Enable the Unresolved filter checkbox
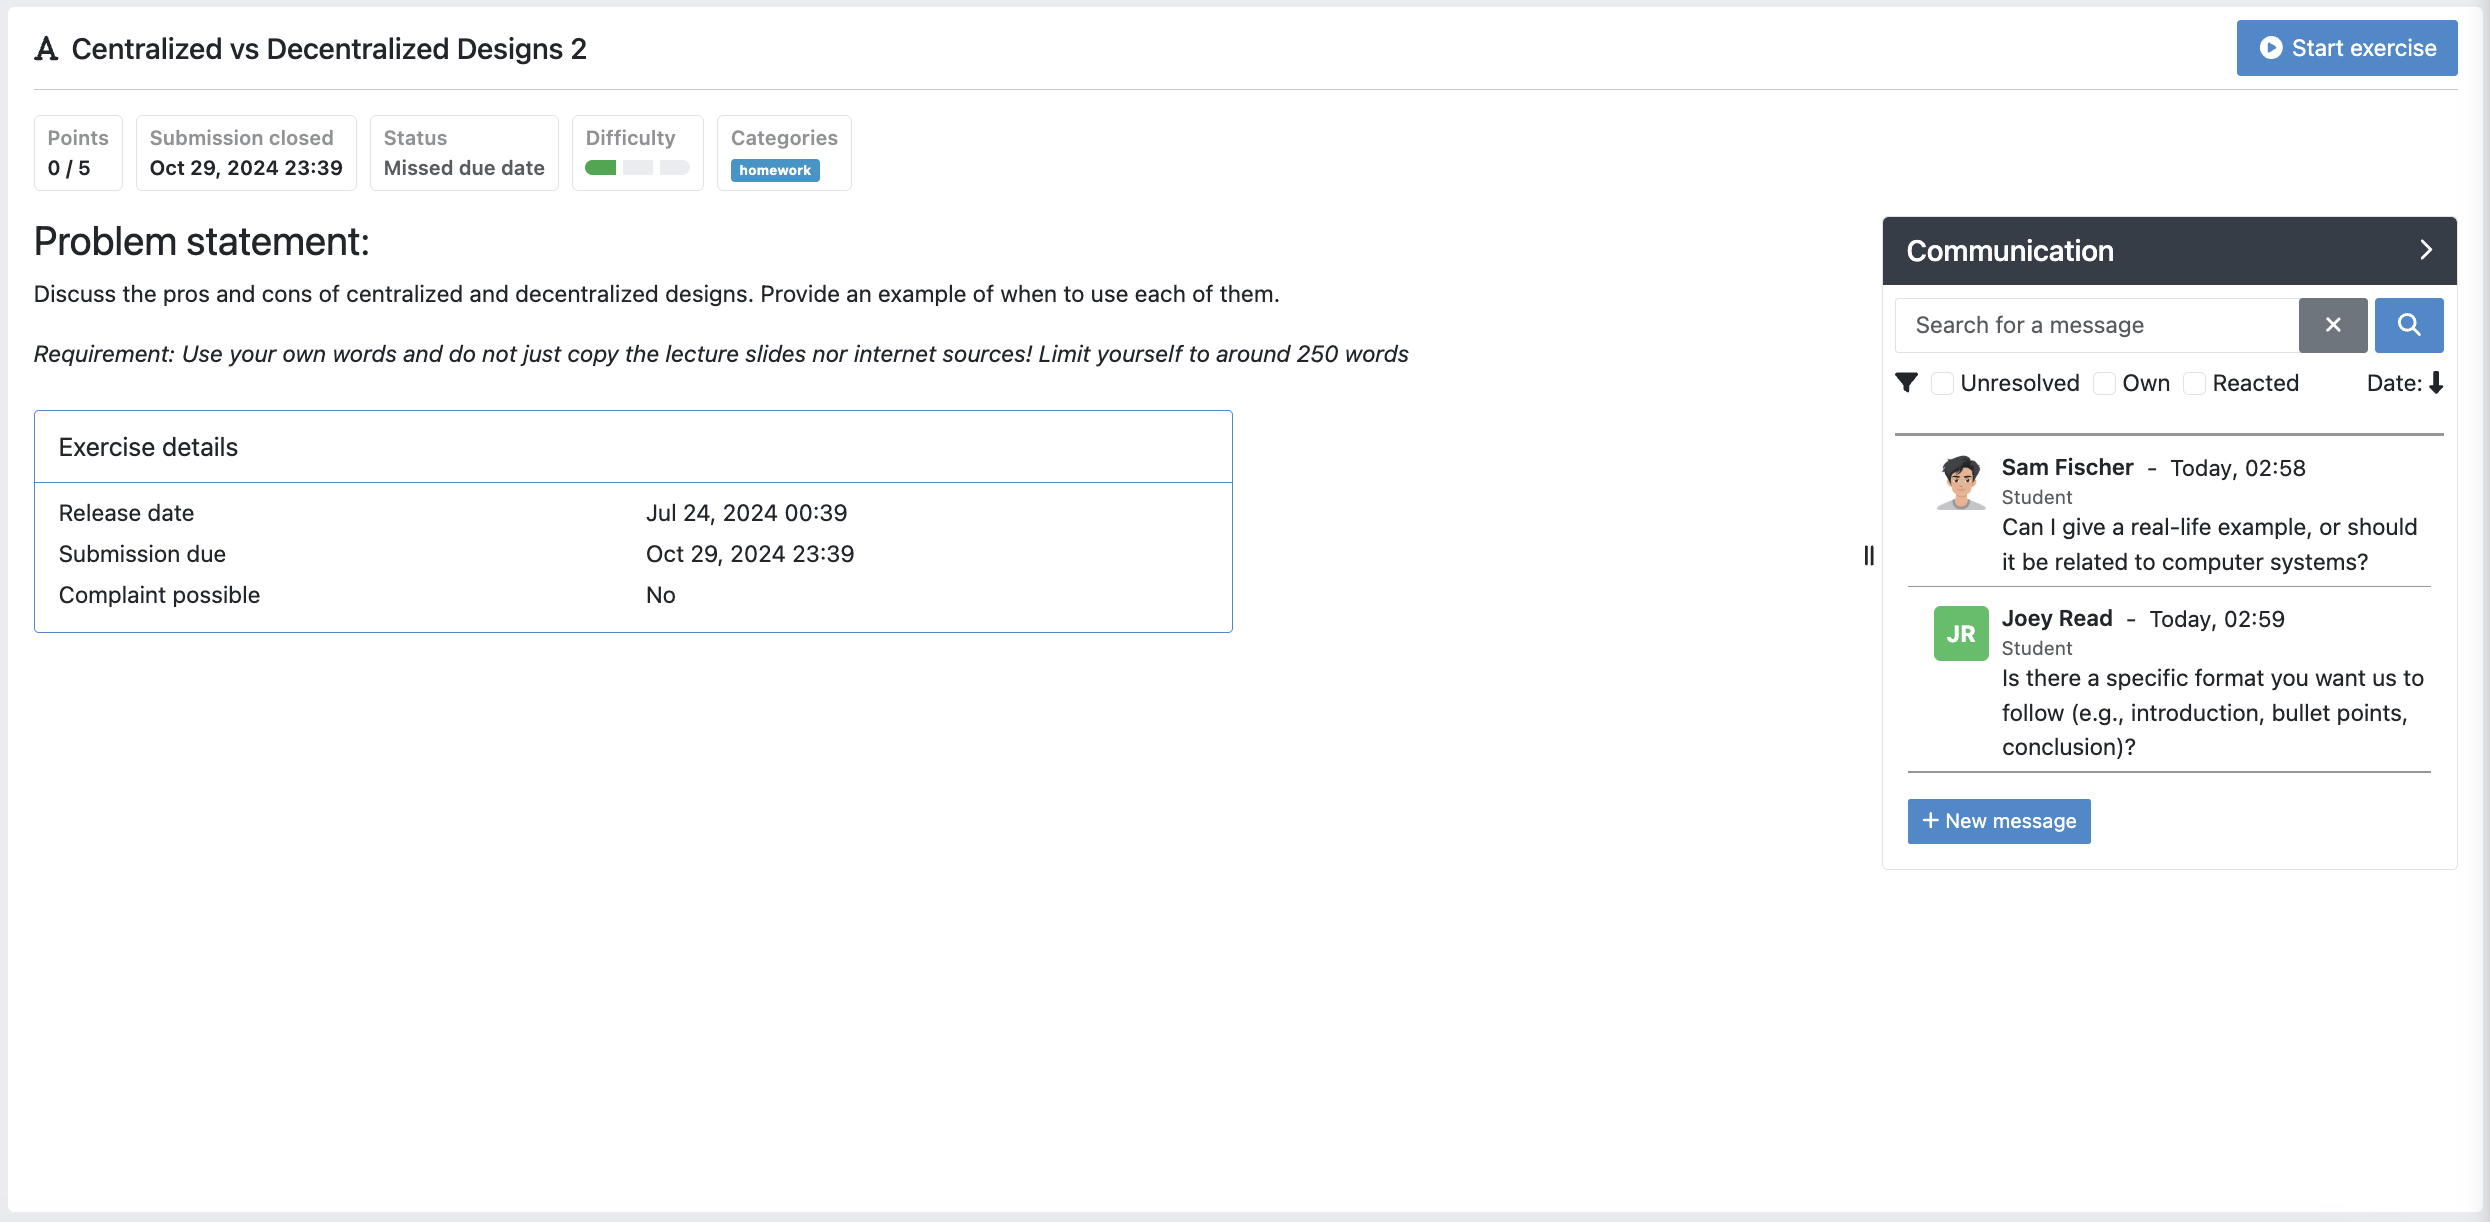Viewport: 2490px width, 1222px height. click(x=1942, y=383)
